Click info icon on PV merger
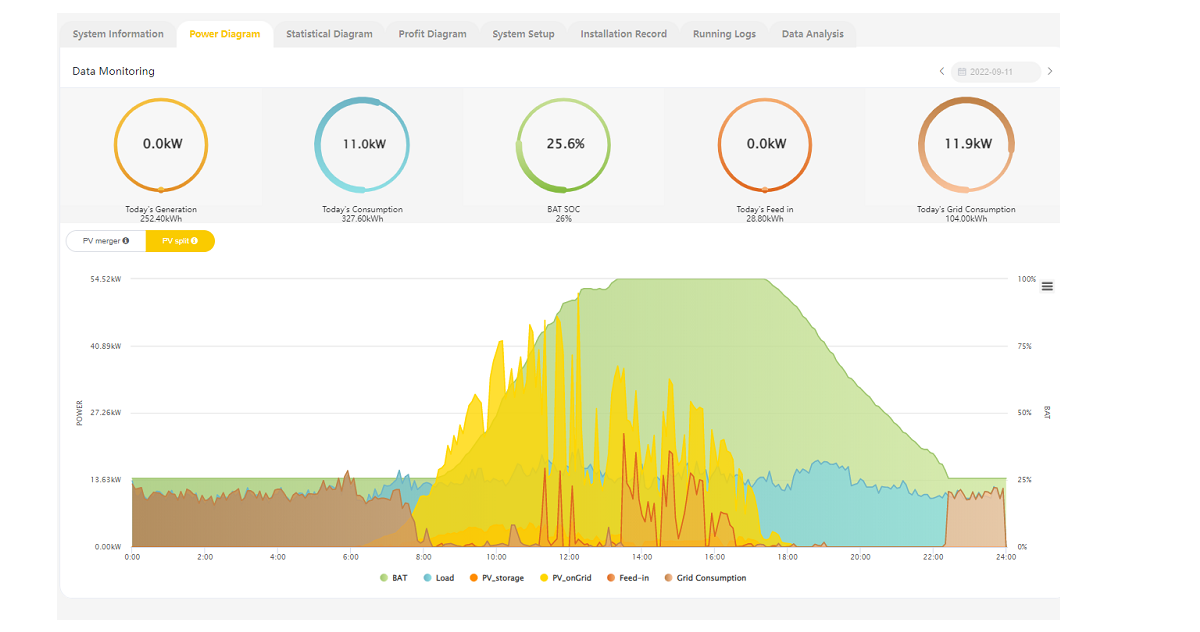 tap(125, 241)
